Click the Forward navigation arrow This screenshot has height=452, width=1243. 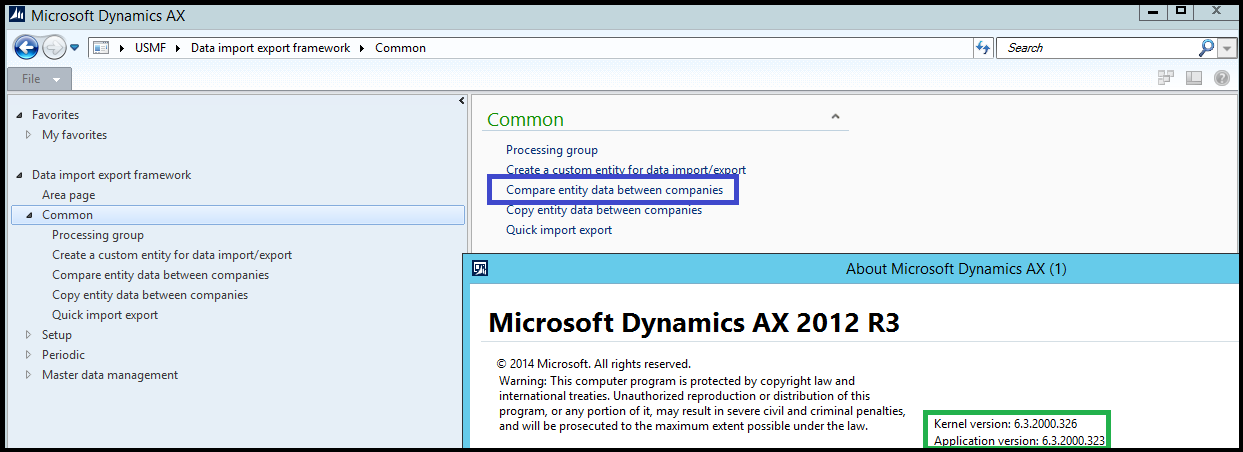pos(54,47)
